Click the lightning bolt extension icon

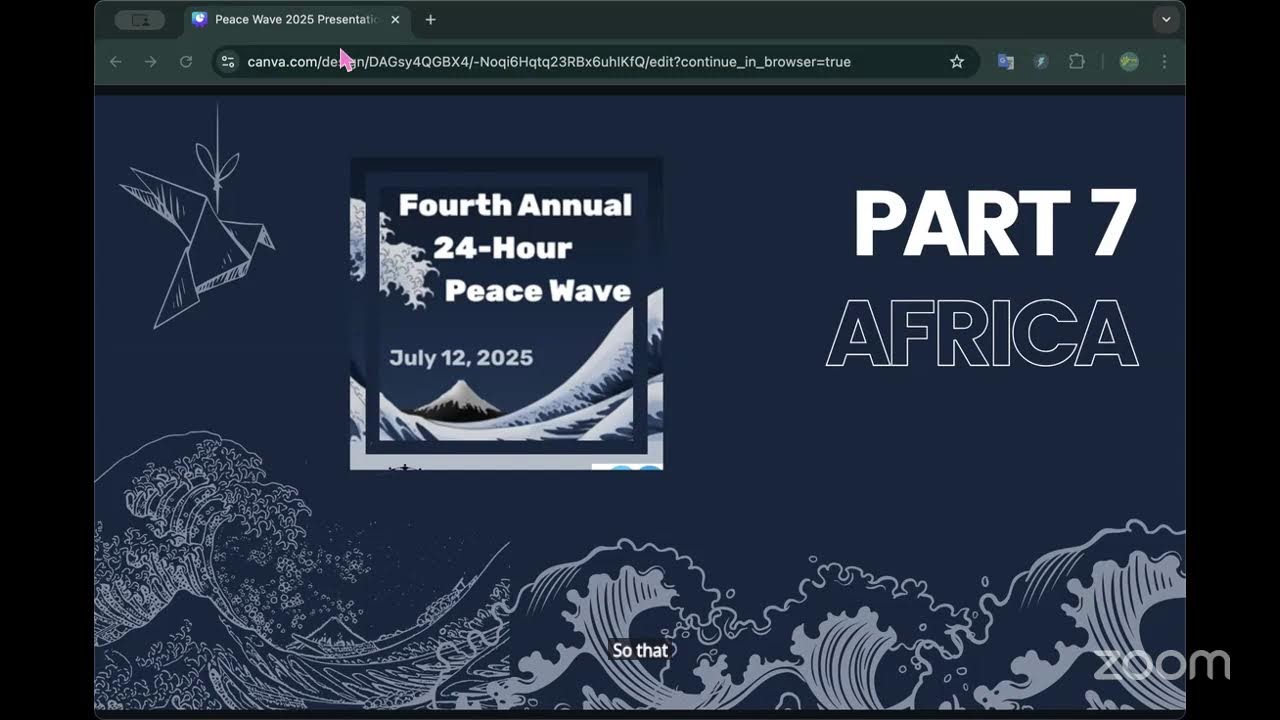[1041, 62]
